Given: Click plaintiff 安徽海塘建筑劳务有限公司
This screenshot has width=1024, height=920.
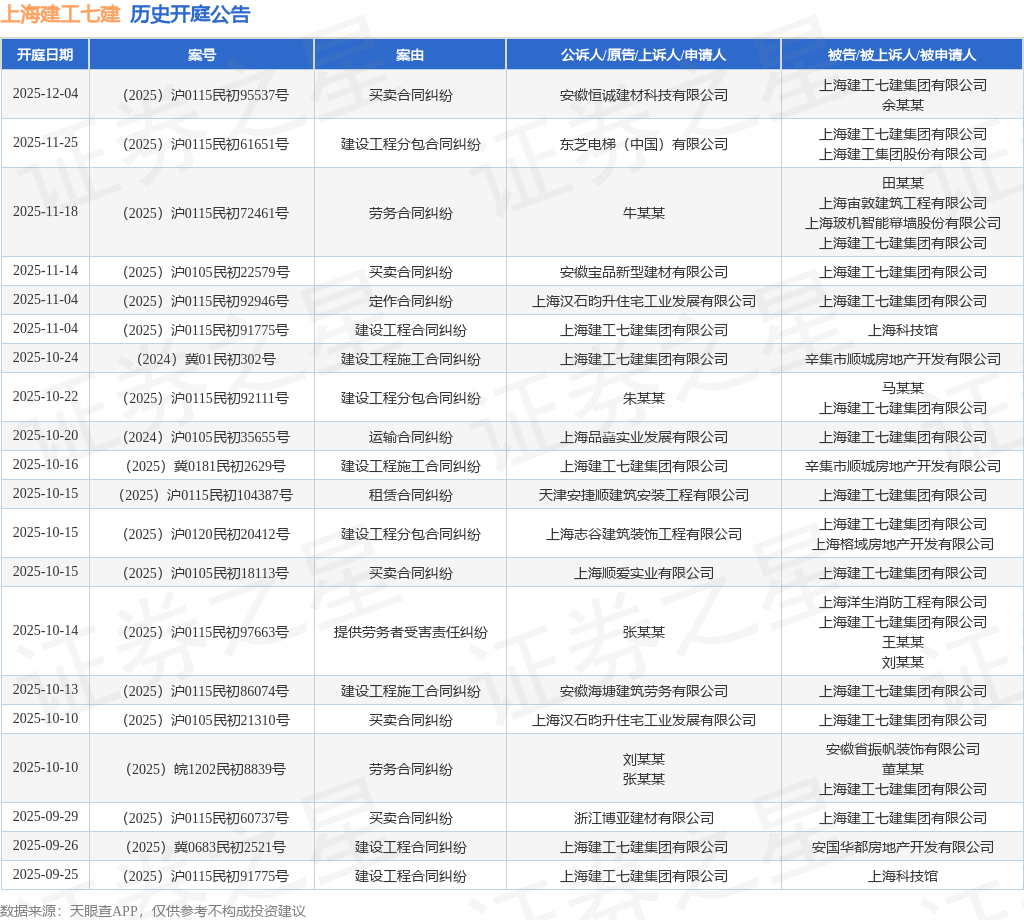Looking at the screenshot, I should tap(644, 691).
